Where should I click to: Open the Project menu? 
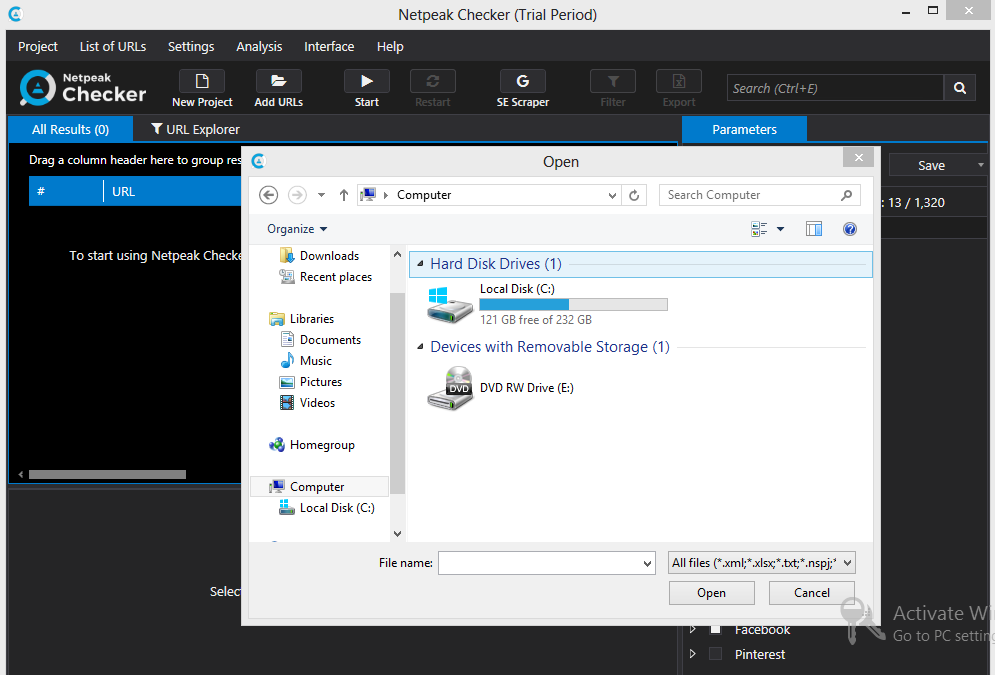[x=37, y=46]
